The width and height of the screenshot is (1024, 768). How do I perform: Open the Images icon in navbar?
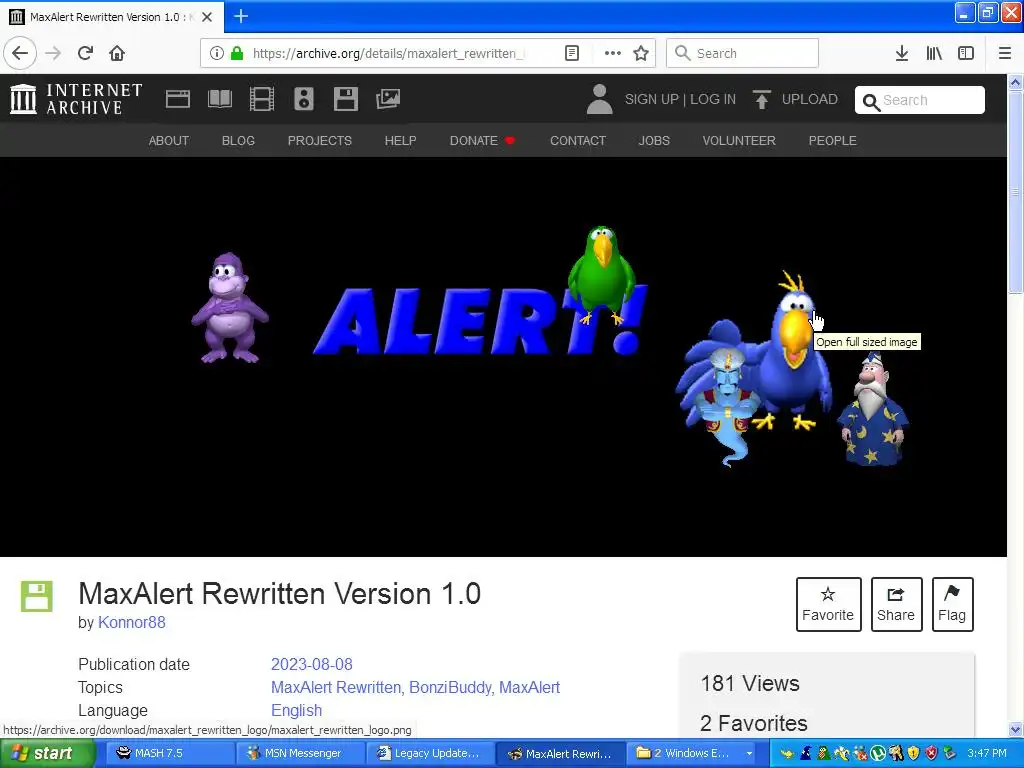click(x=388, y=99)
